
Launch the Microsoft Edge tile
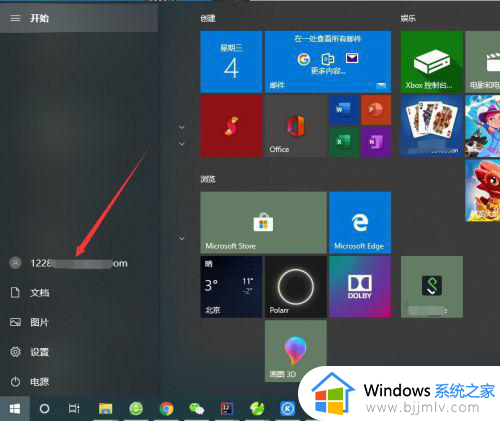click(x=360, y=222)
